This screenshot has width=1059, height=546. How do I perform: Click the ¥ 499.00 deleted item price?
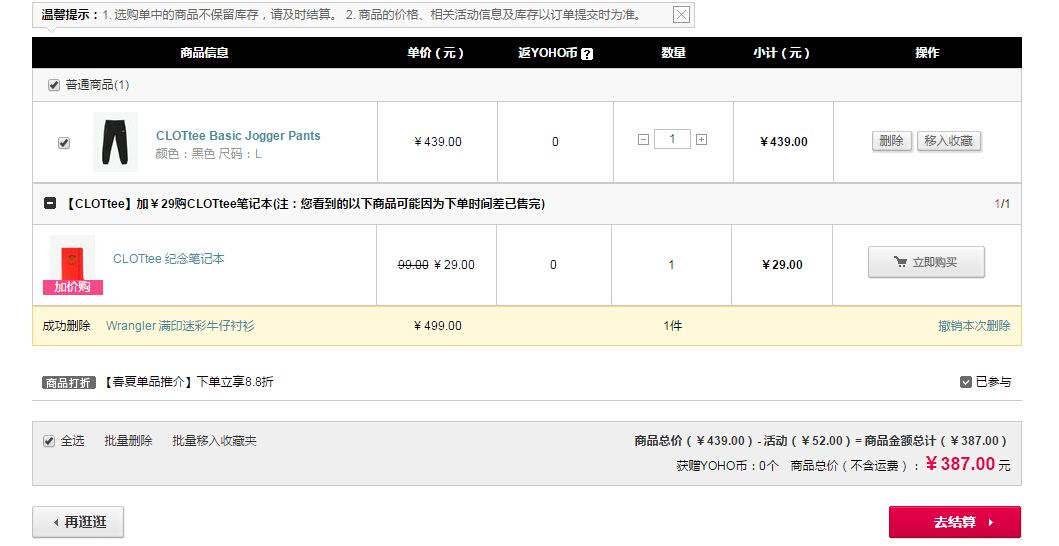click(x=438, y=326)
